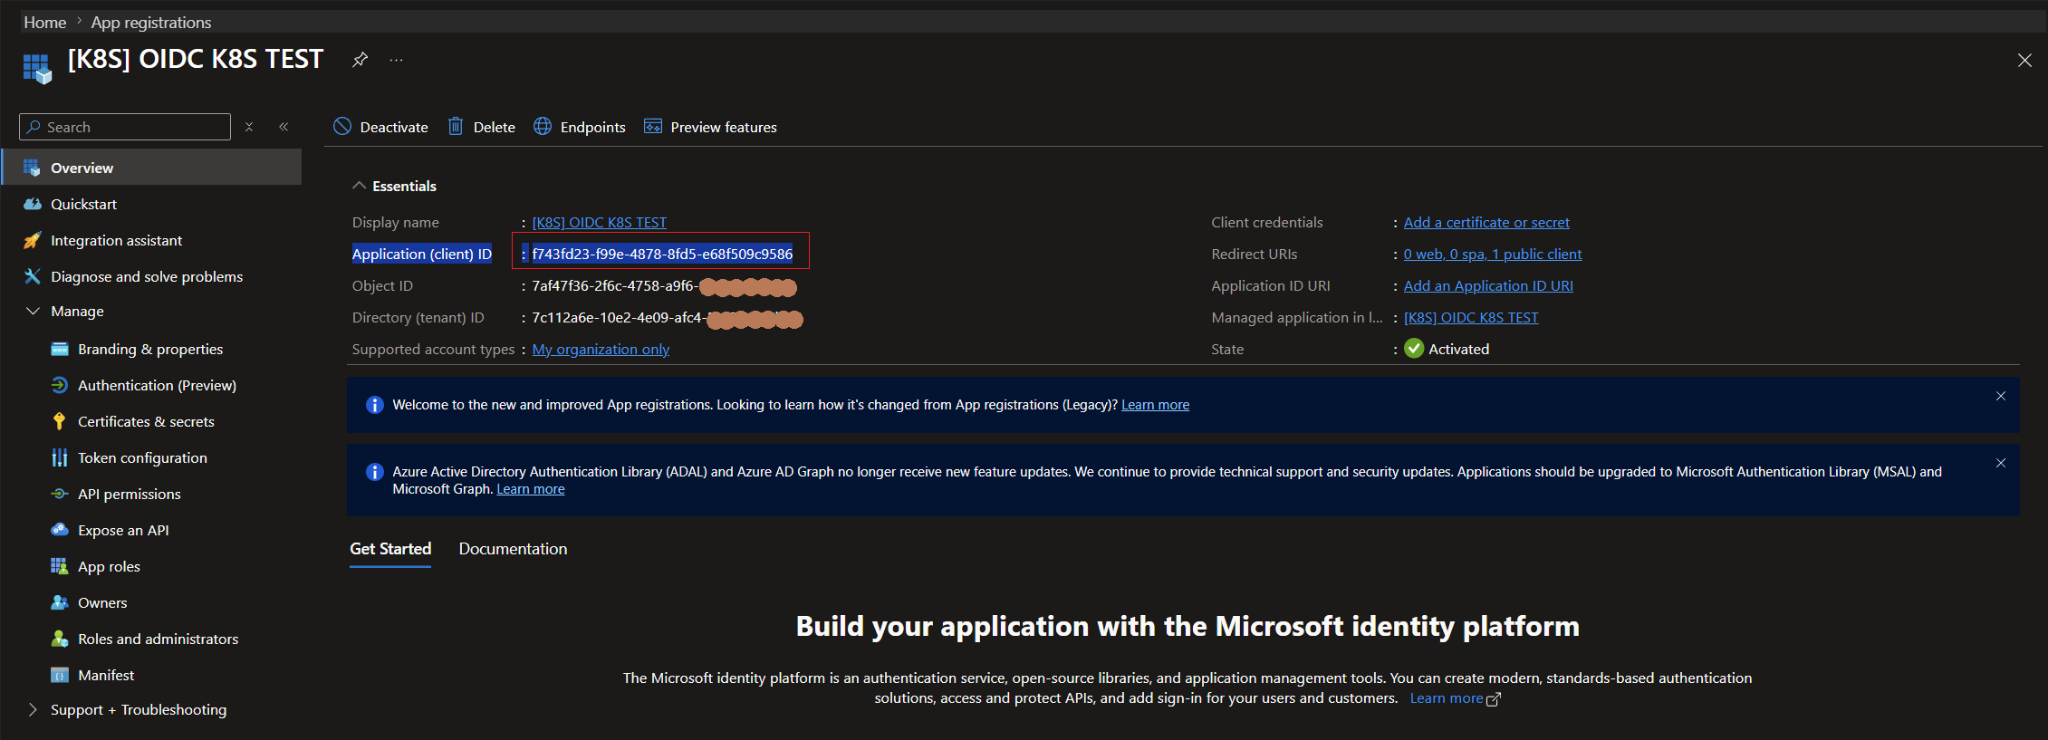Image resolution: width=2048 pixels, height=740 pixels.
Task: Click the Preview features icon
Action: (x=653, y=126)
